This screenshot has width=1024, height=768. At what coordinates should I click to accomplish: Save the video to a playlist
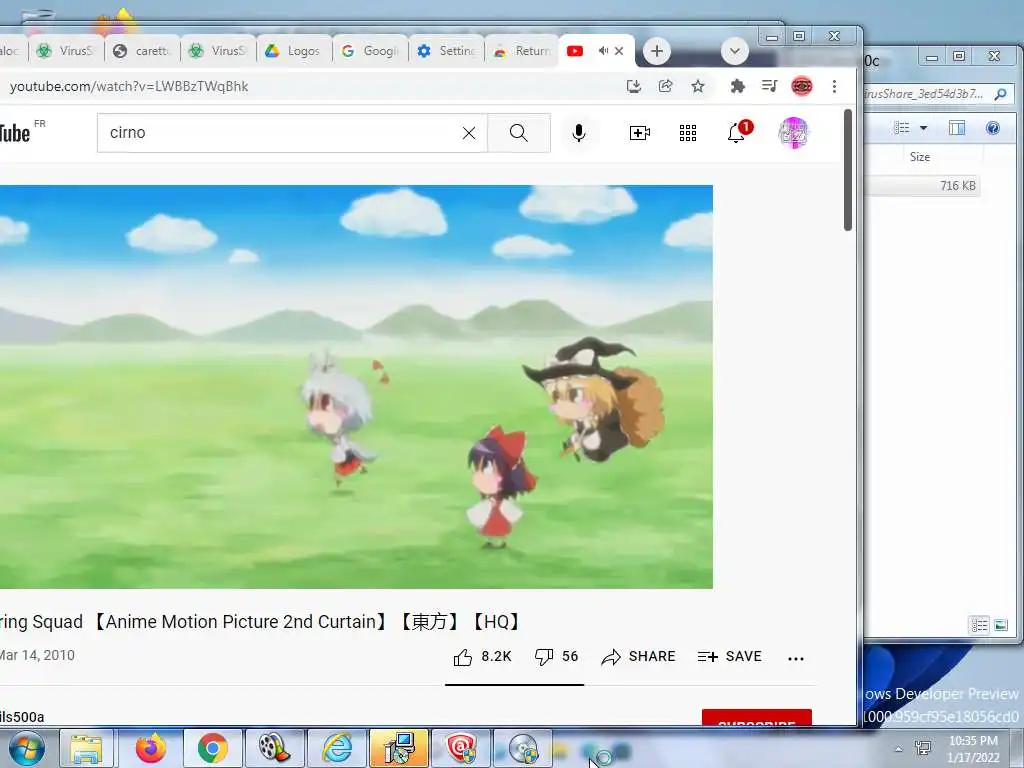click(729, 656)
